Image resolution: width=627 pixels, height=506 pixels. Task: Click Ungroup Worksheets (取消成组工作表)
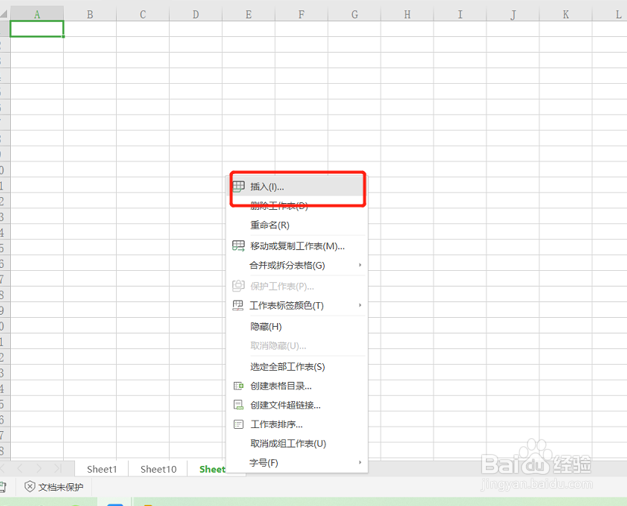coord(297,444)
